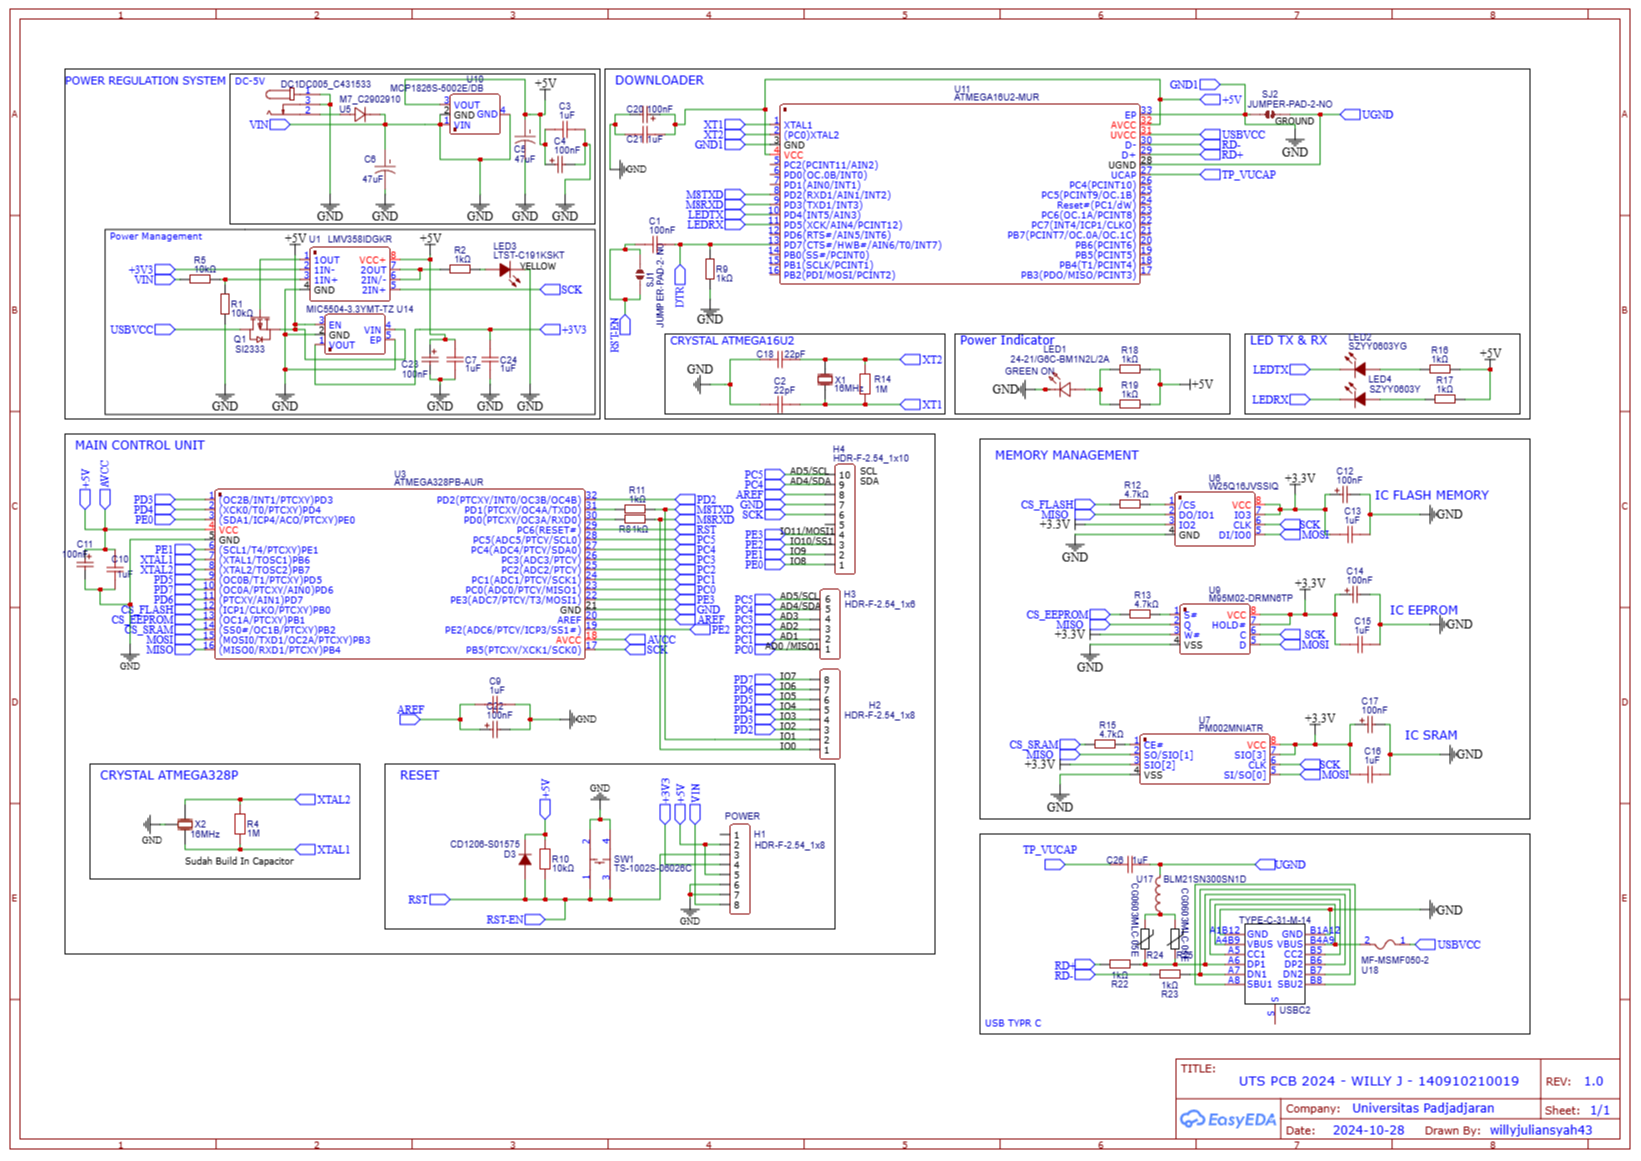This screenshot has width=1641, height=1161.
Task: Toggle the SW1 TS-1002S reset switch
Action: (x=600, y=862)
